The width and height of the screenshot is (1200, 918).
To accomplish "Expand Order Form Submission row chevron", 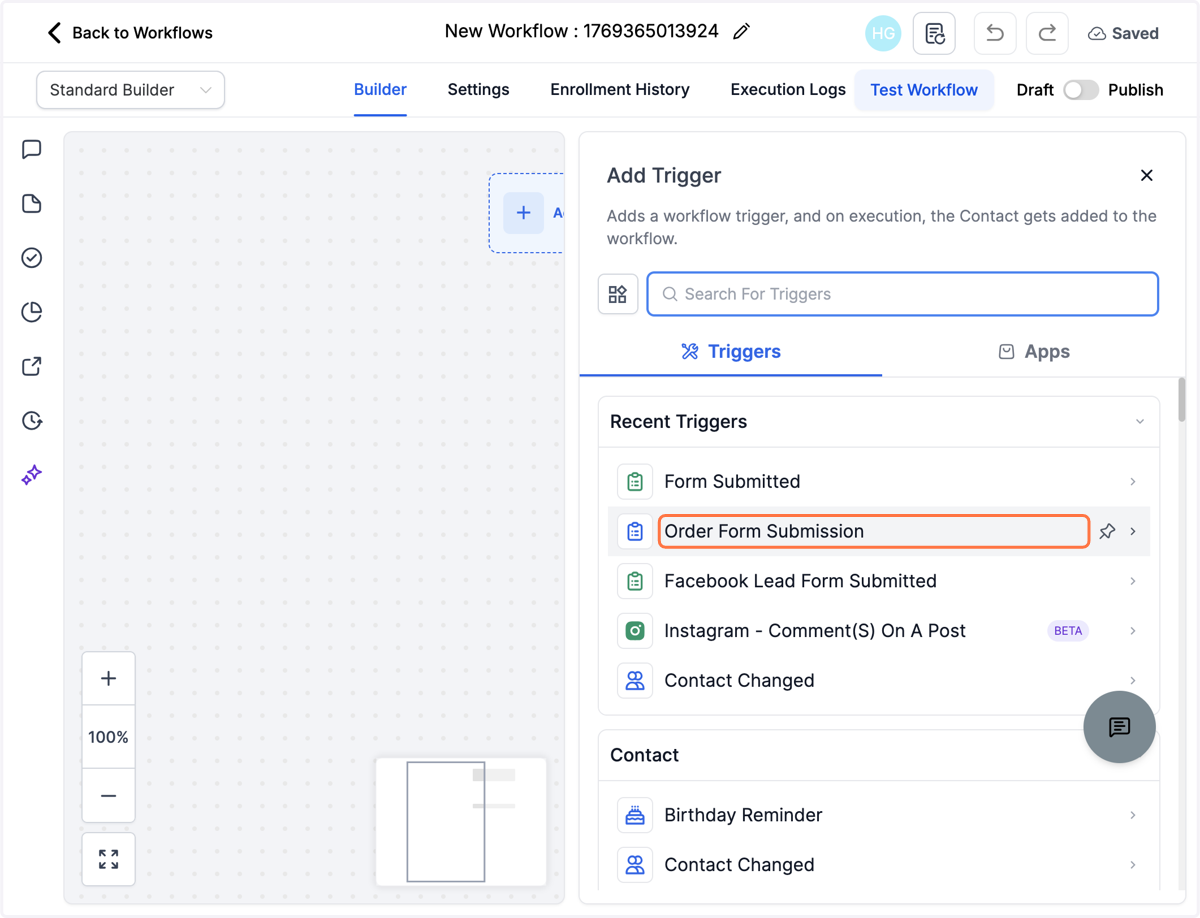I will 1133,531.
